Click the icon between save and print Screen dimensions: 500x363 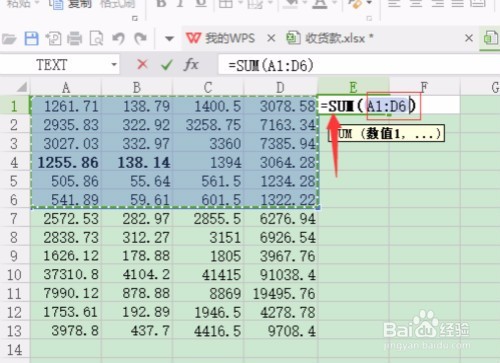pyautogui.click(x=53, y=39)
